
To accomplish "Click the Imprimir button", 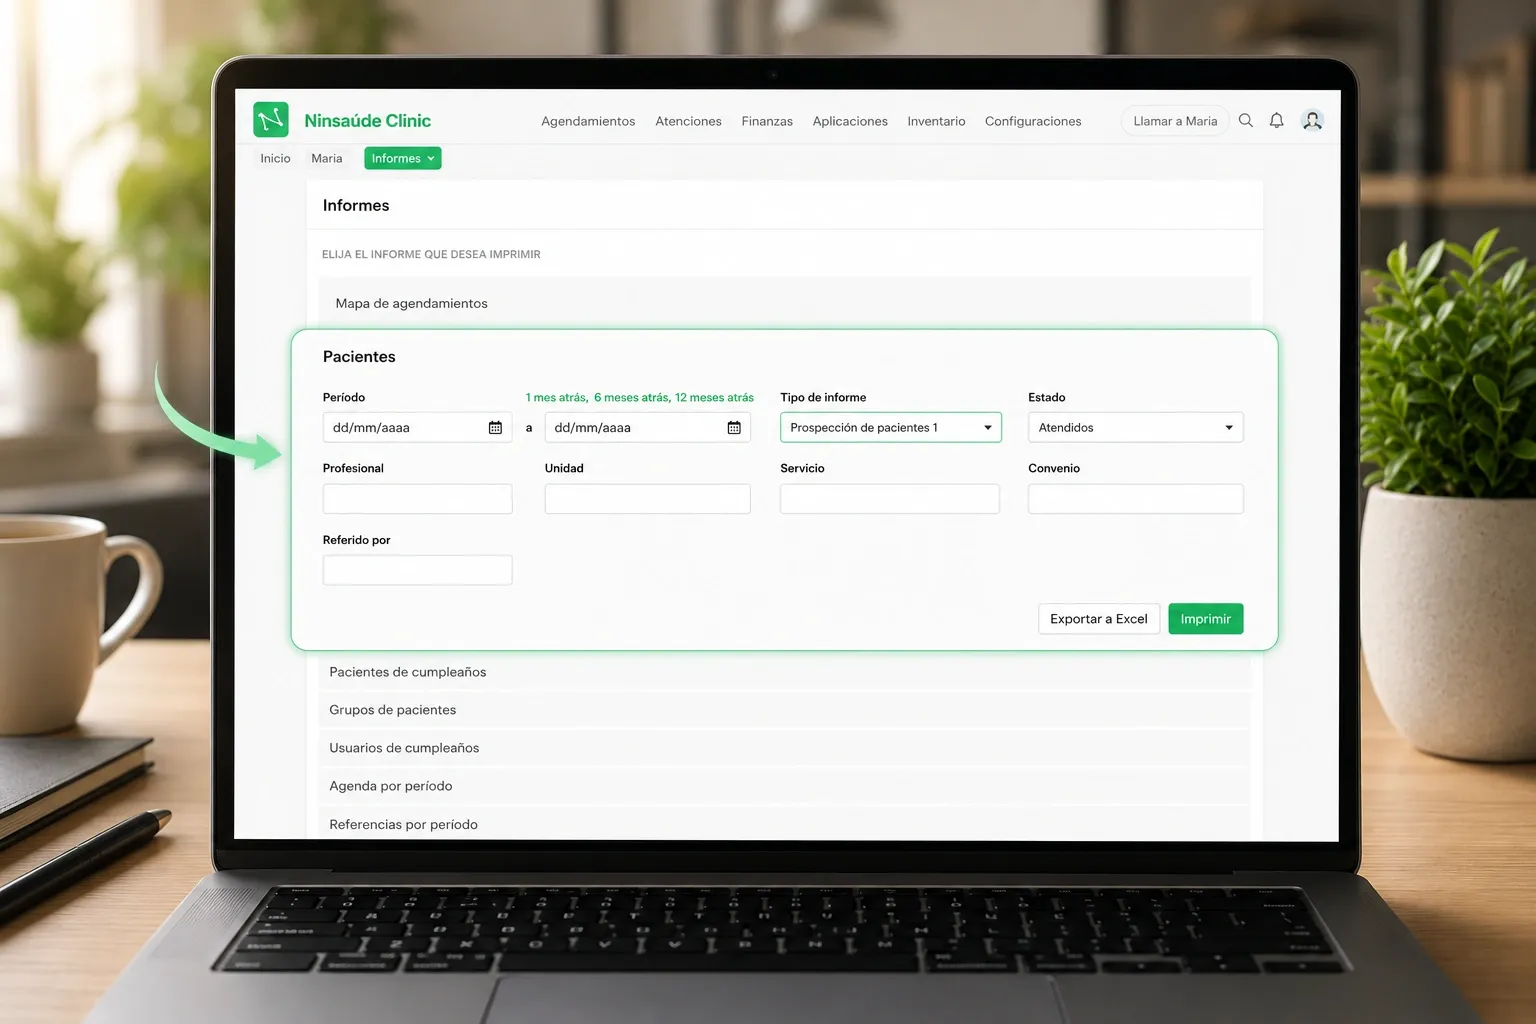I will (1205, 619).
